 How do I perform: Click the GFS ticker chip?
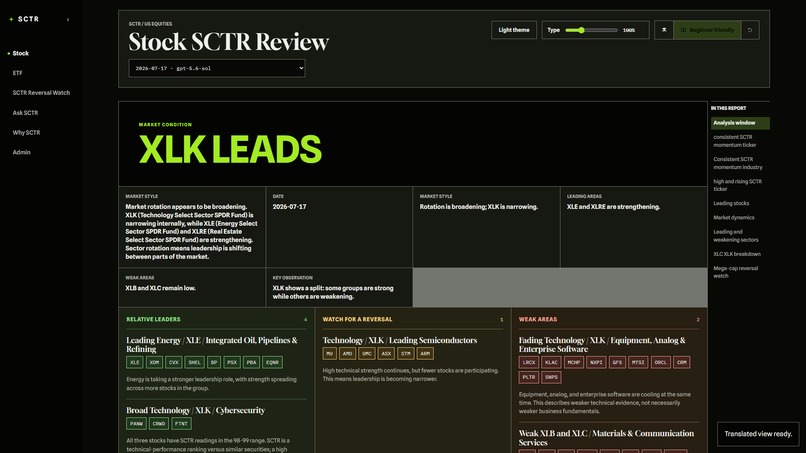(x=617, y=363)
